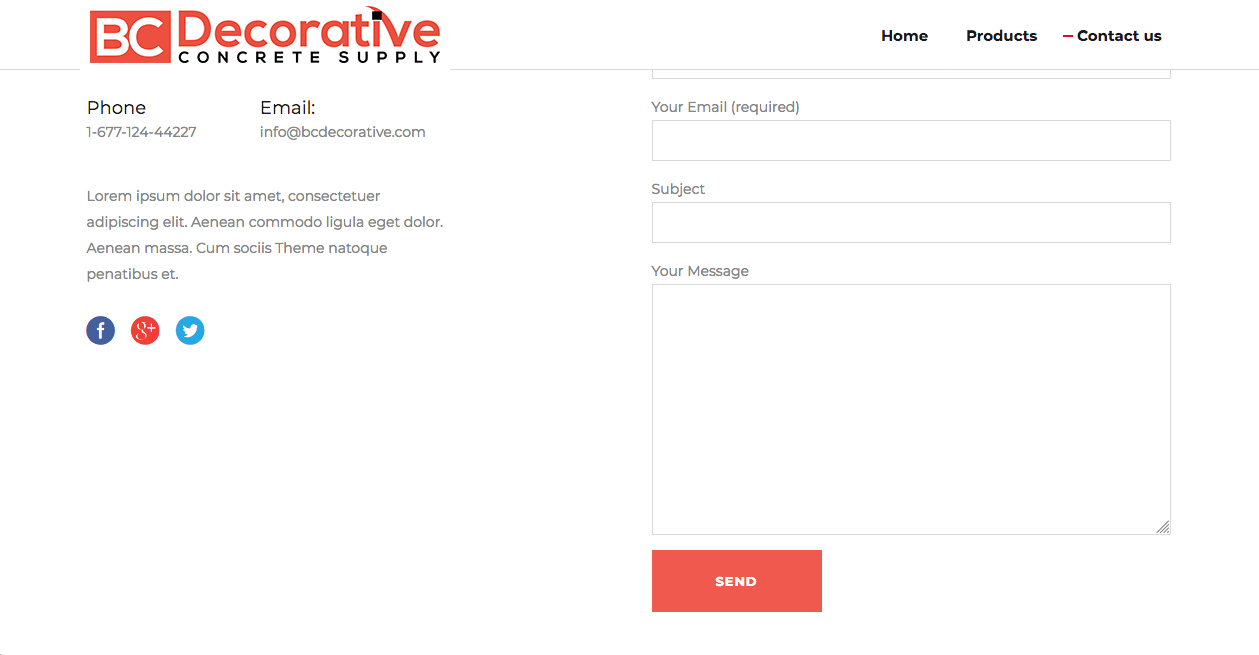Open the Google Plus social icon

[x=145, y=331]
